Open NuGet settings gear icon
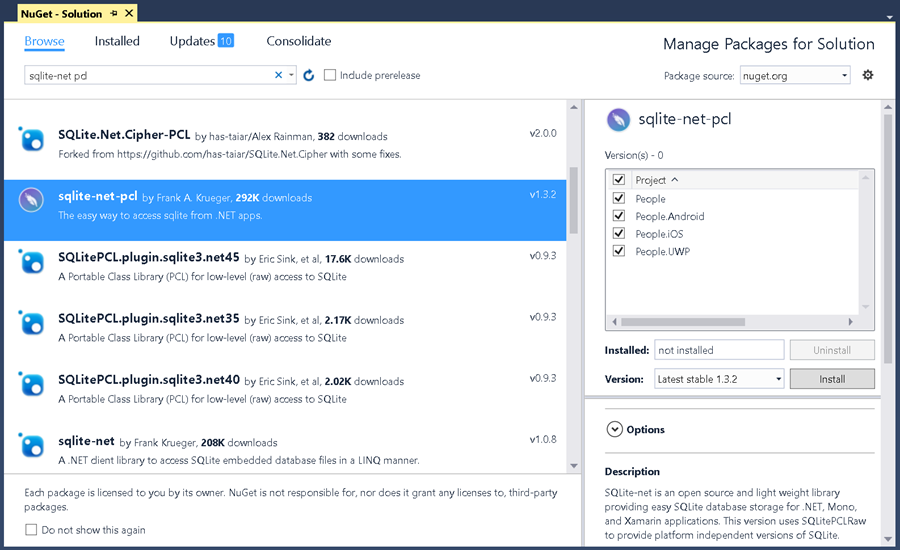Screen dimensions: 900x550 (868, 75)
